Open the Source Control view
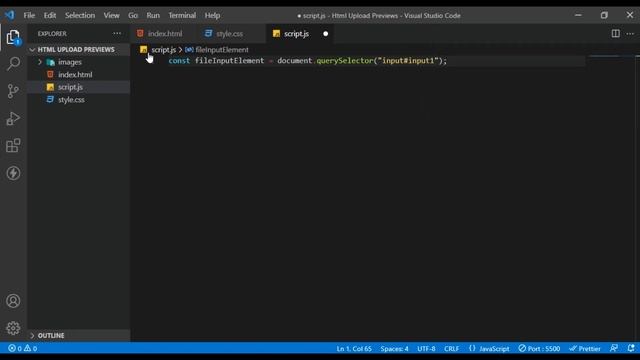The width and height of the screenshot is (640, 360). pos(13,91)
